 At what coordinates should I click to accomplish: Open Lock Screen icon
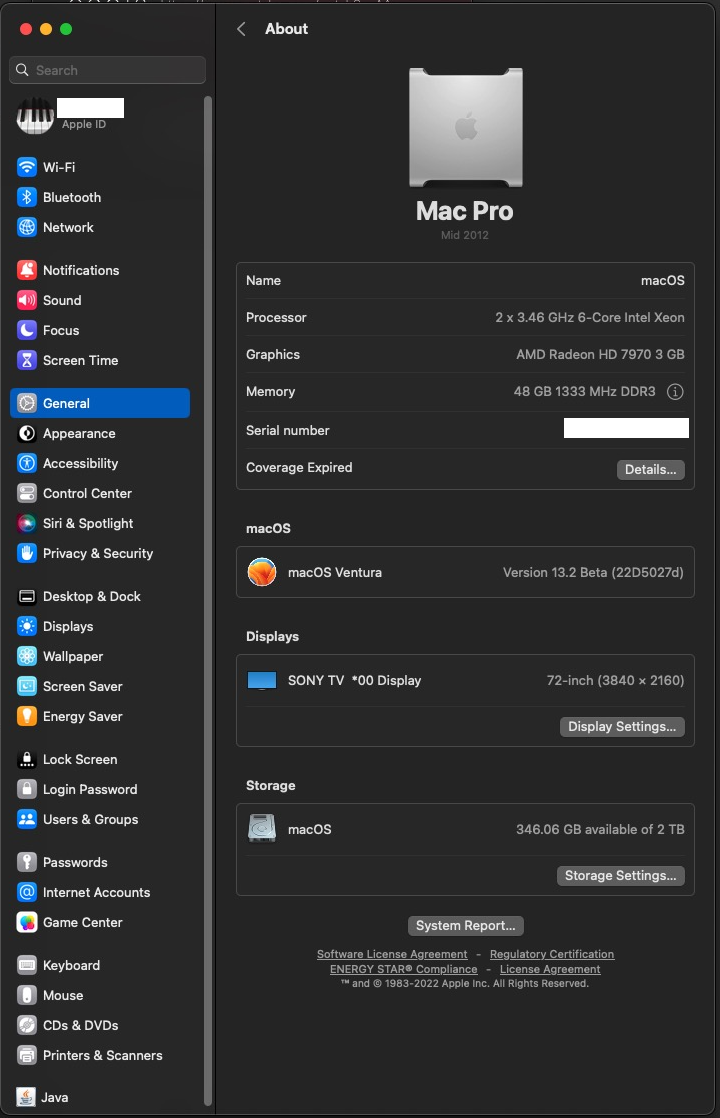tap(26, 759)
